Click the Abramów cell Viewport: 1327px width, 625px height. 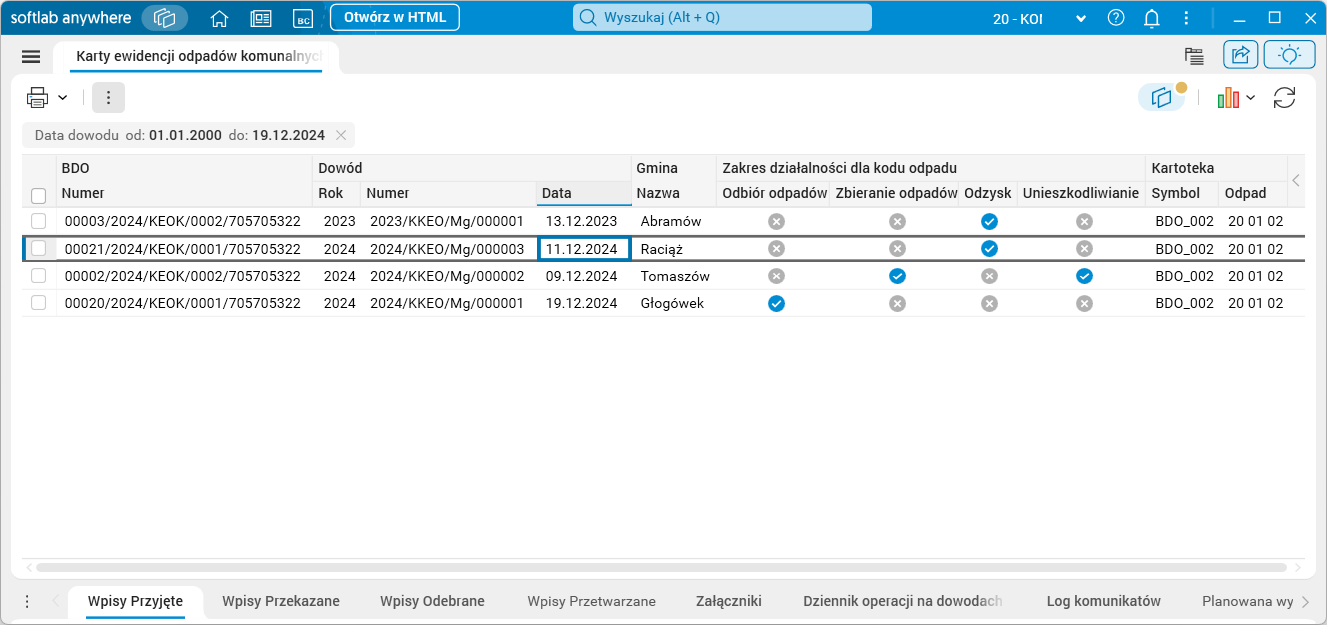click(x=671, y=221)
